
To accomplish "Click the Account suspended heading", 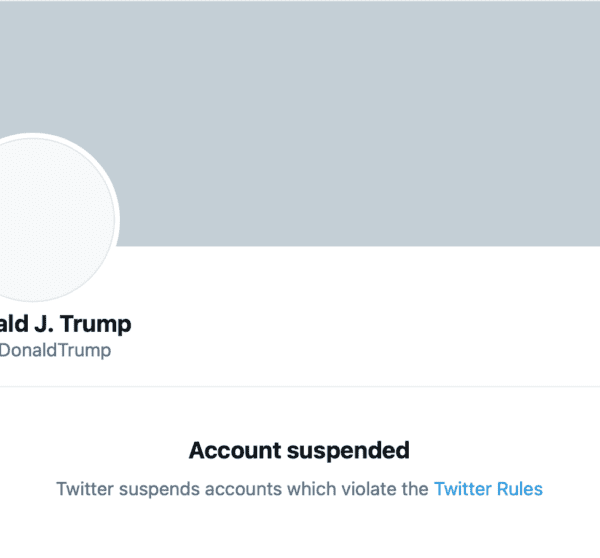I will coord(299,450).
